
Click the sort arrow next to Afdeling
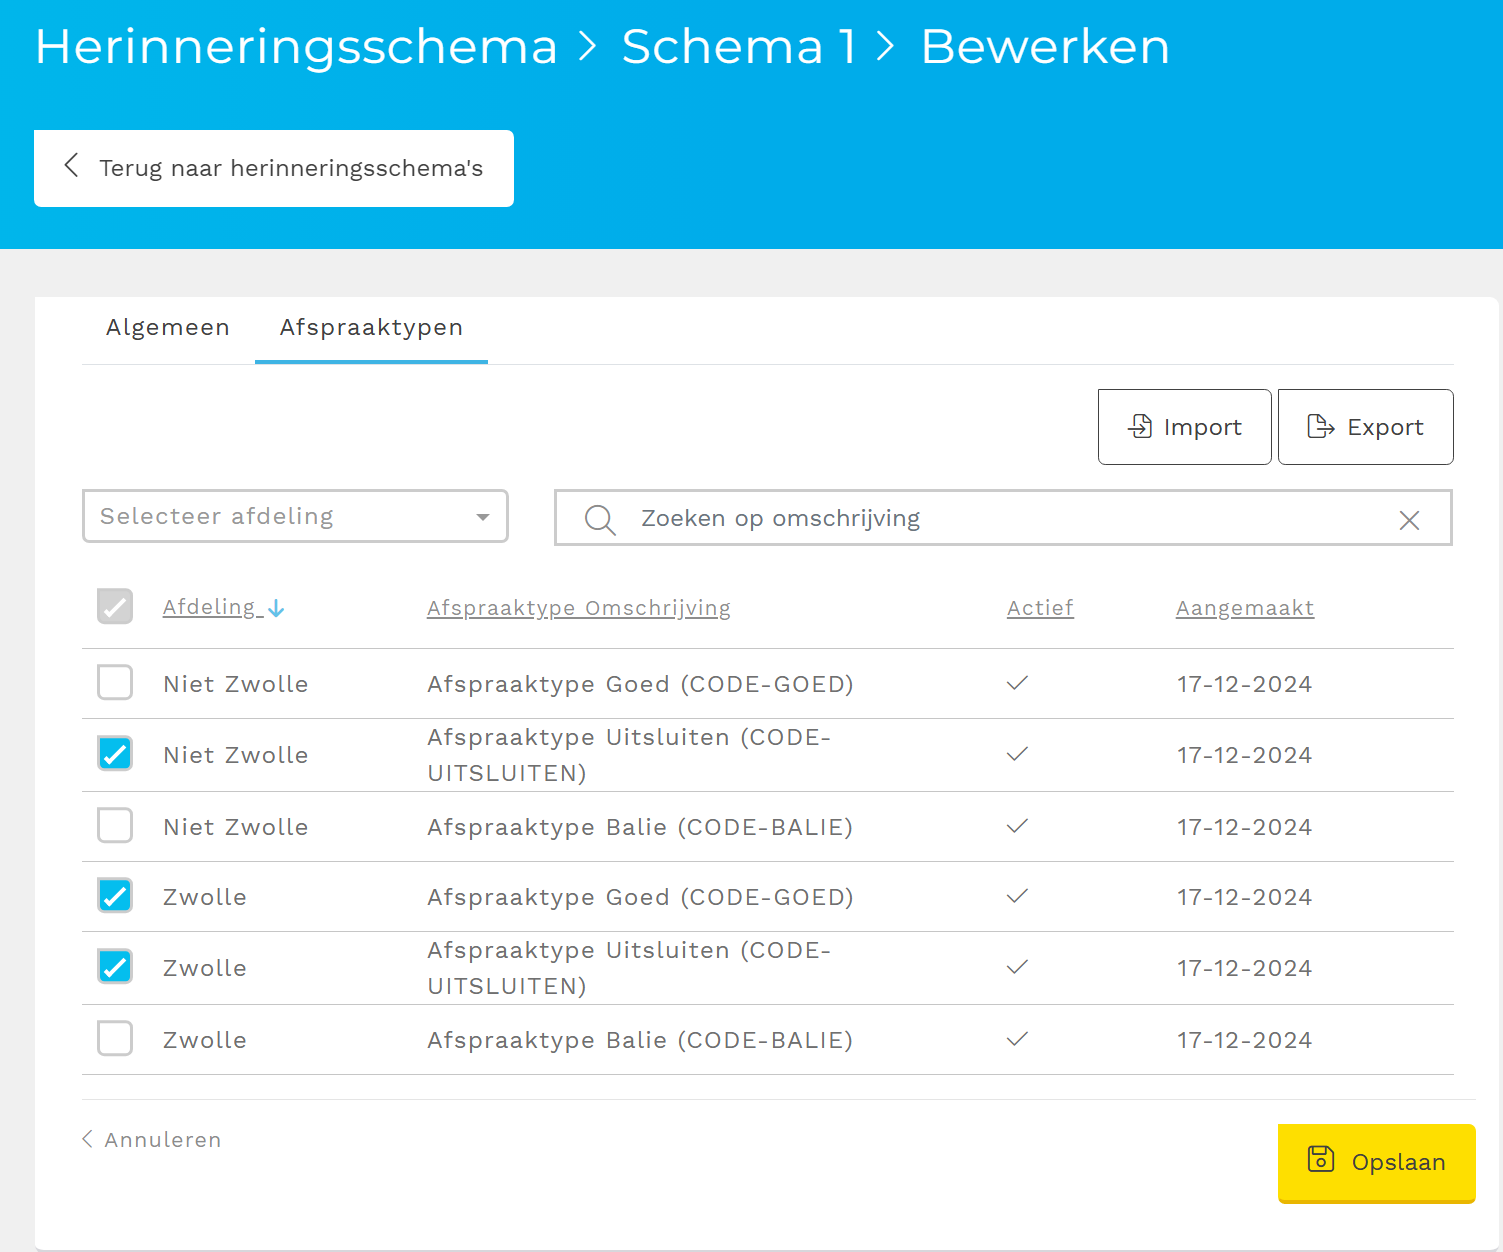pyautogui.click(x=277, y=608)
